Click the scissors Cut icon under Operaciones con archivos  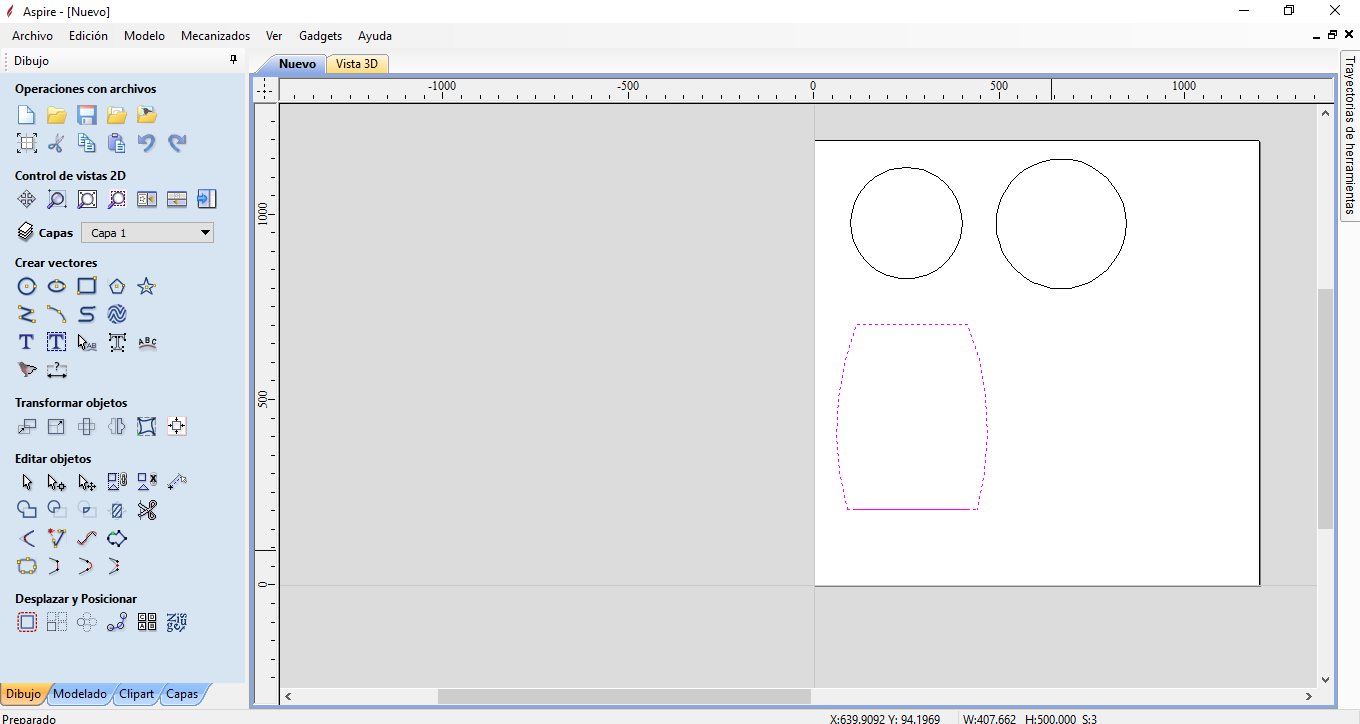(57, 143)
